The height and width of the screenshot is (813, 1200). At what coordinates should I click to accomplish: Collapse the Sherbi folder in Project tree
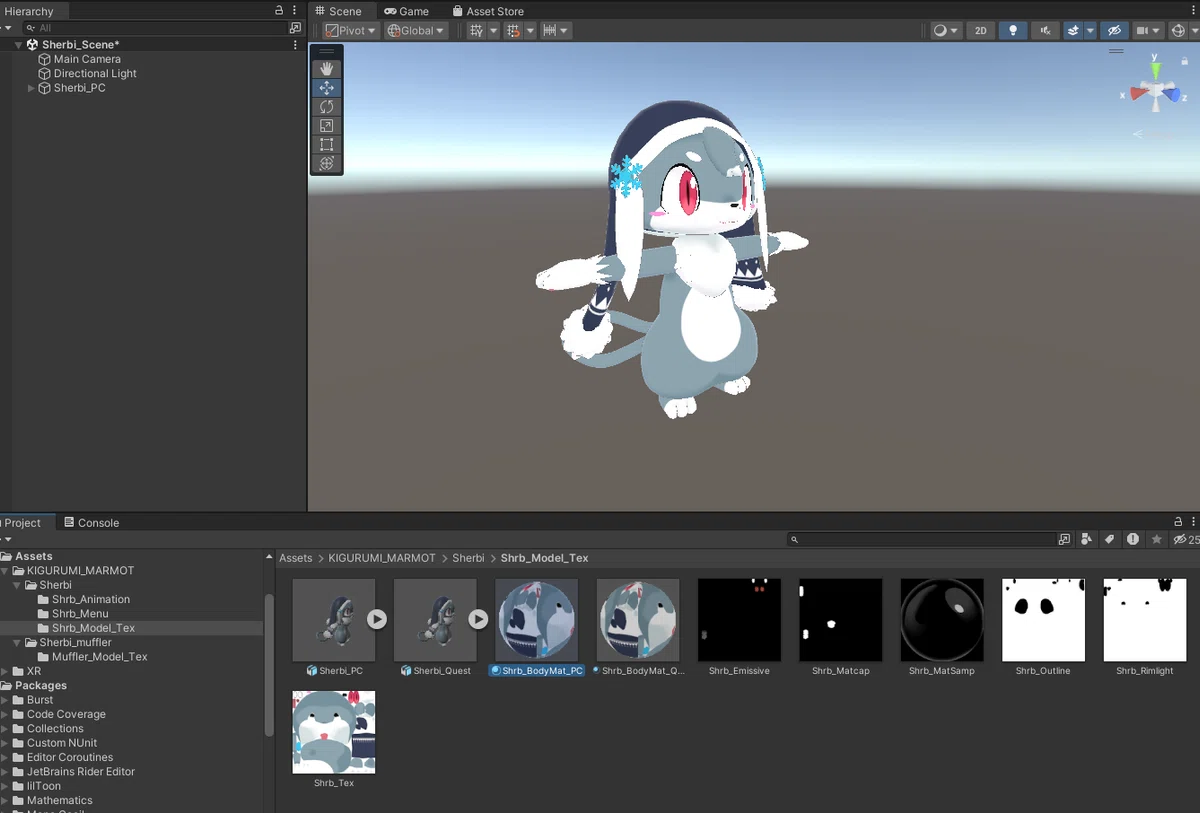[18, 585]
